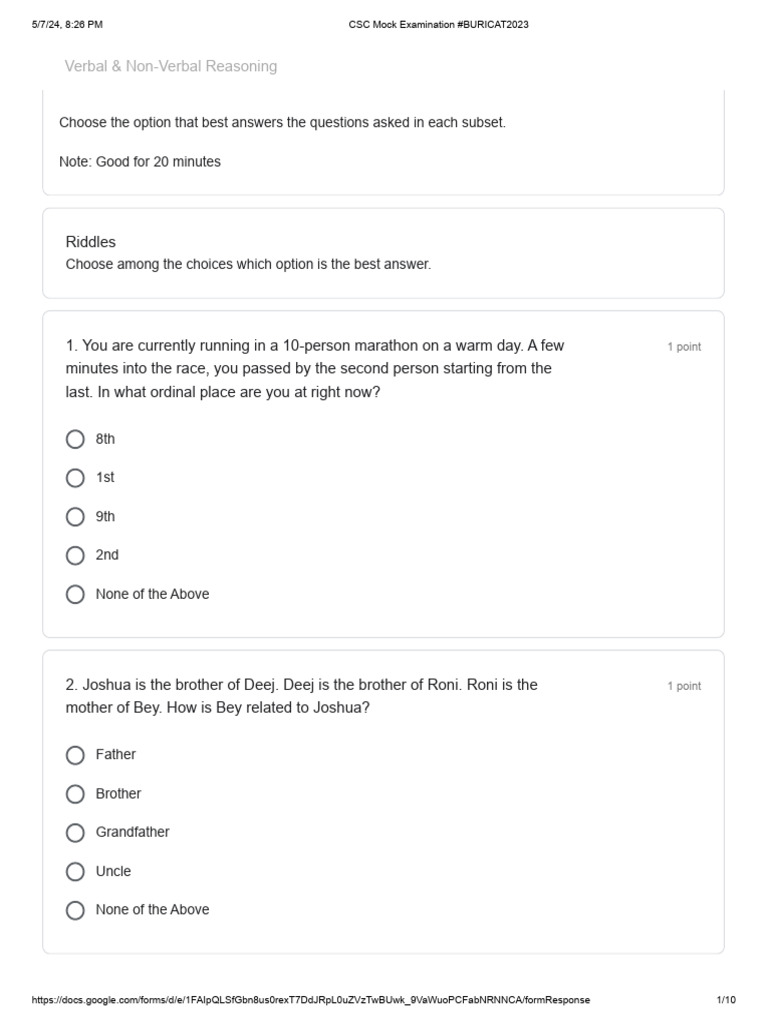Click the Google Forms URL in footer
This screenshot has width=768, height=1024.
[x=311, y=1000]
